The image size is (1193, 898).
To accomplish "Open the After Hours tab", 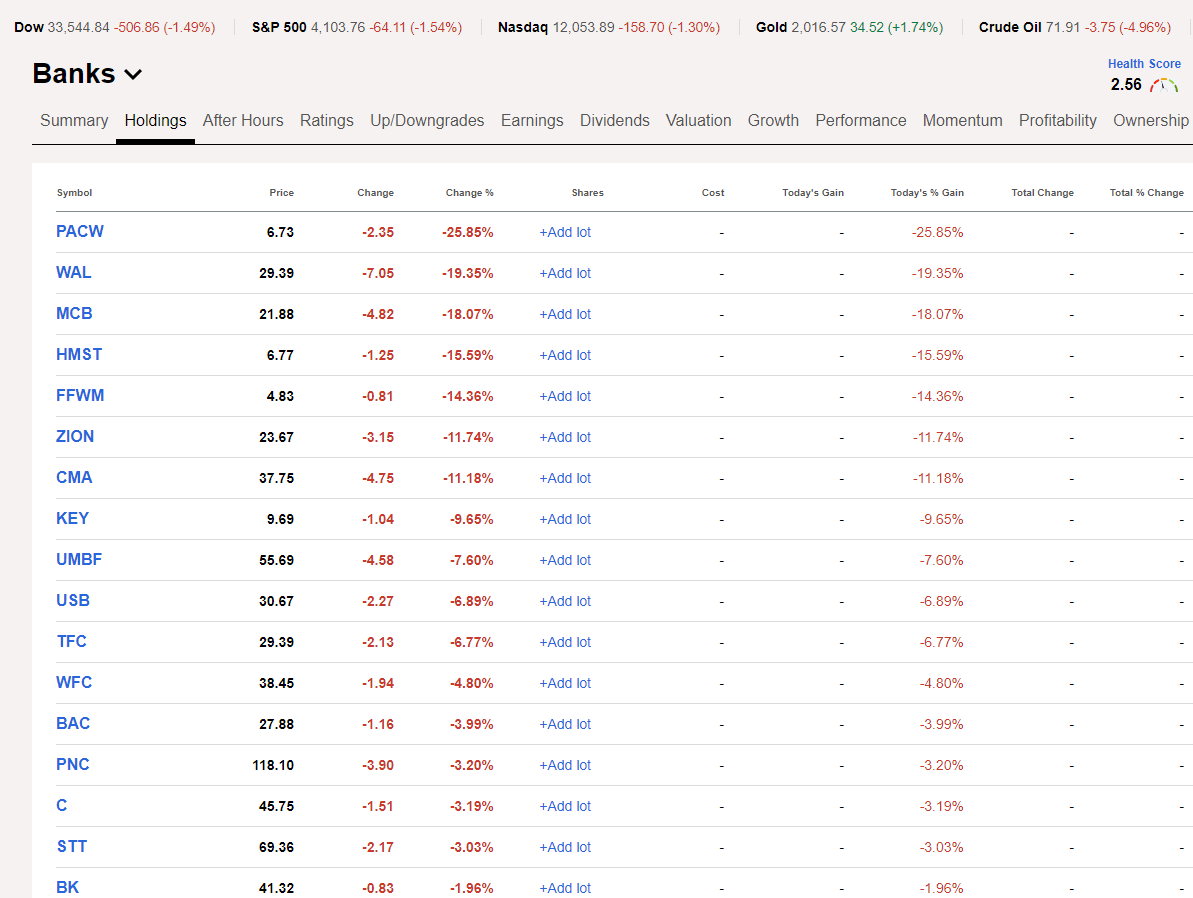I will click(243, 120).
